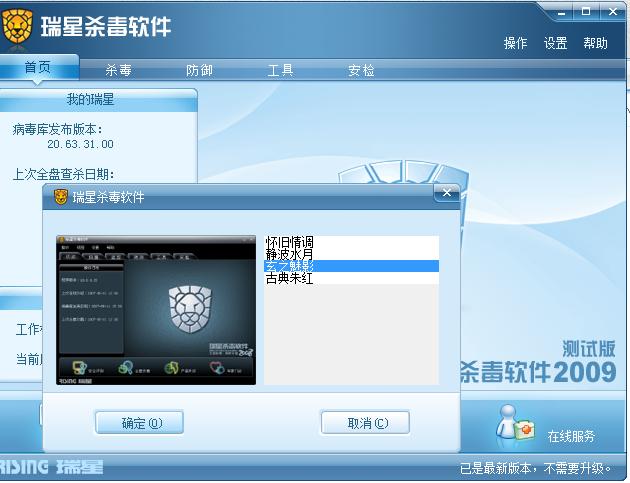
Task: Click the 我的瑞星 panel header
Action: pos(98,100)
